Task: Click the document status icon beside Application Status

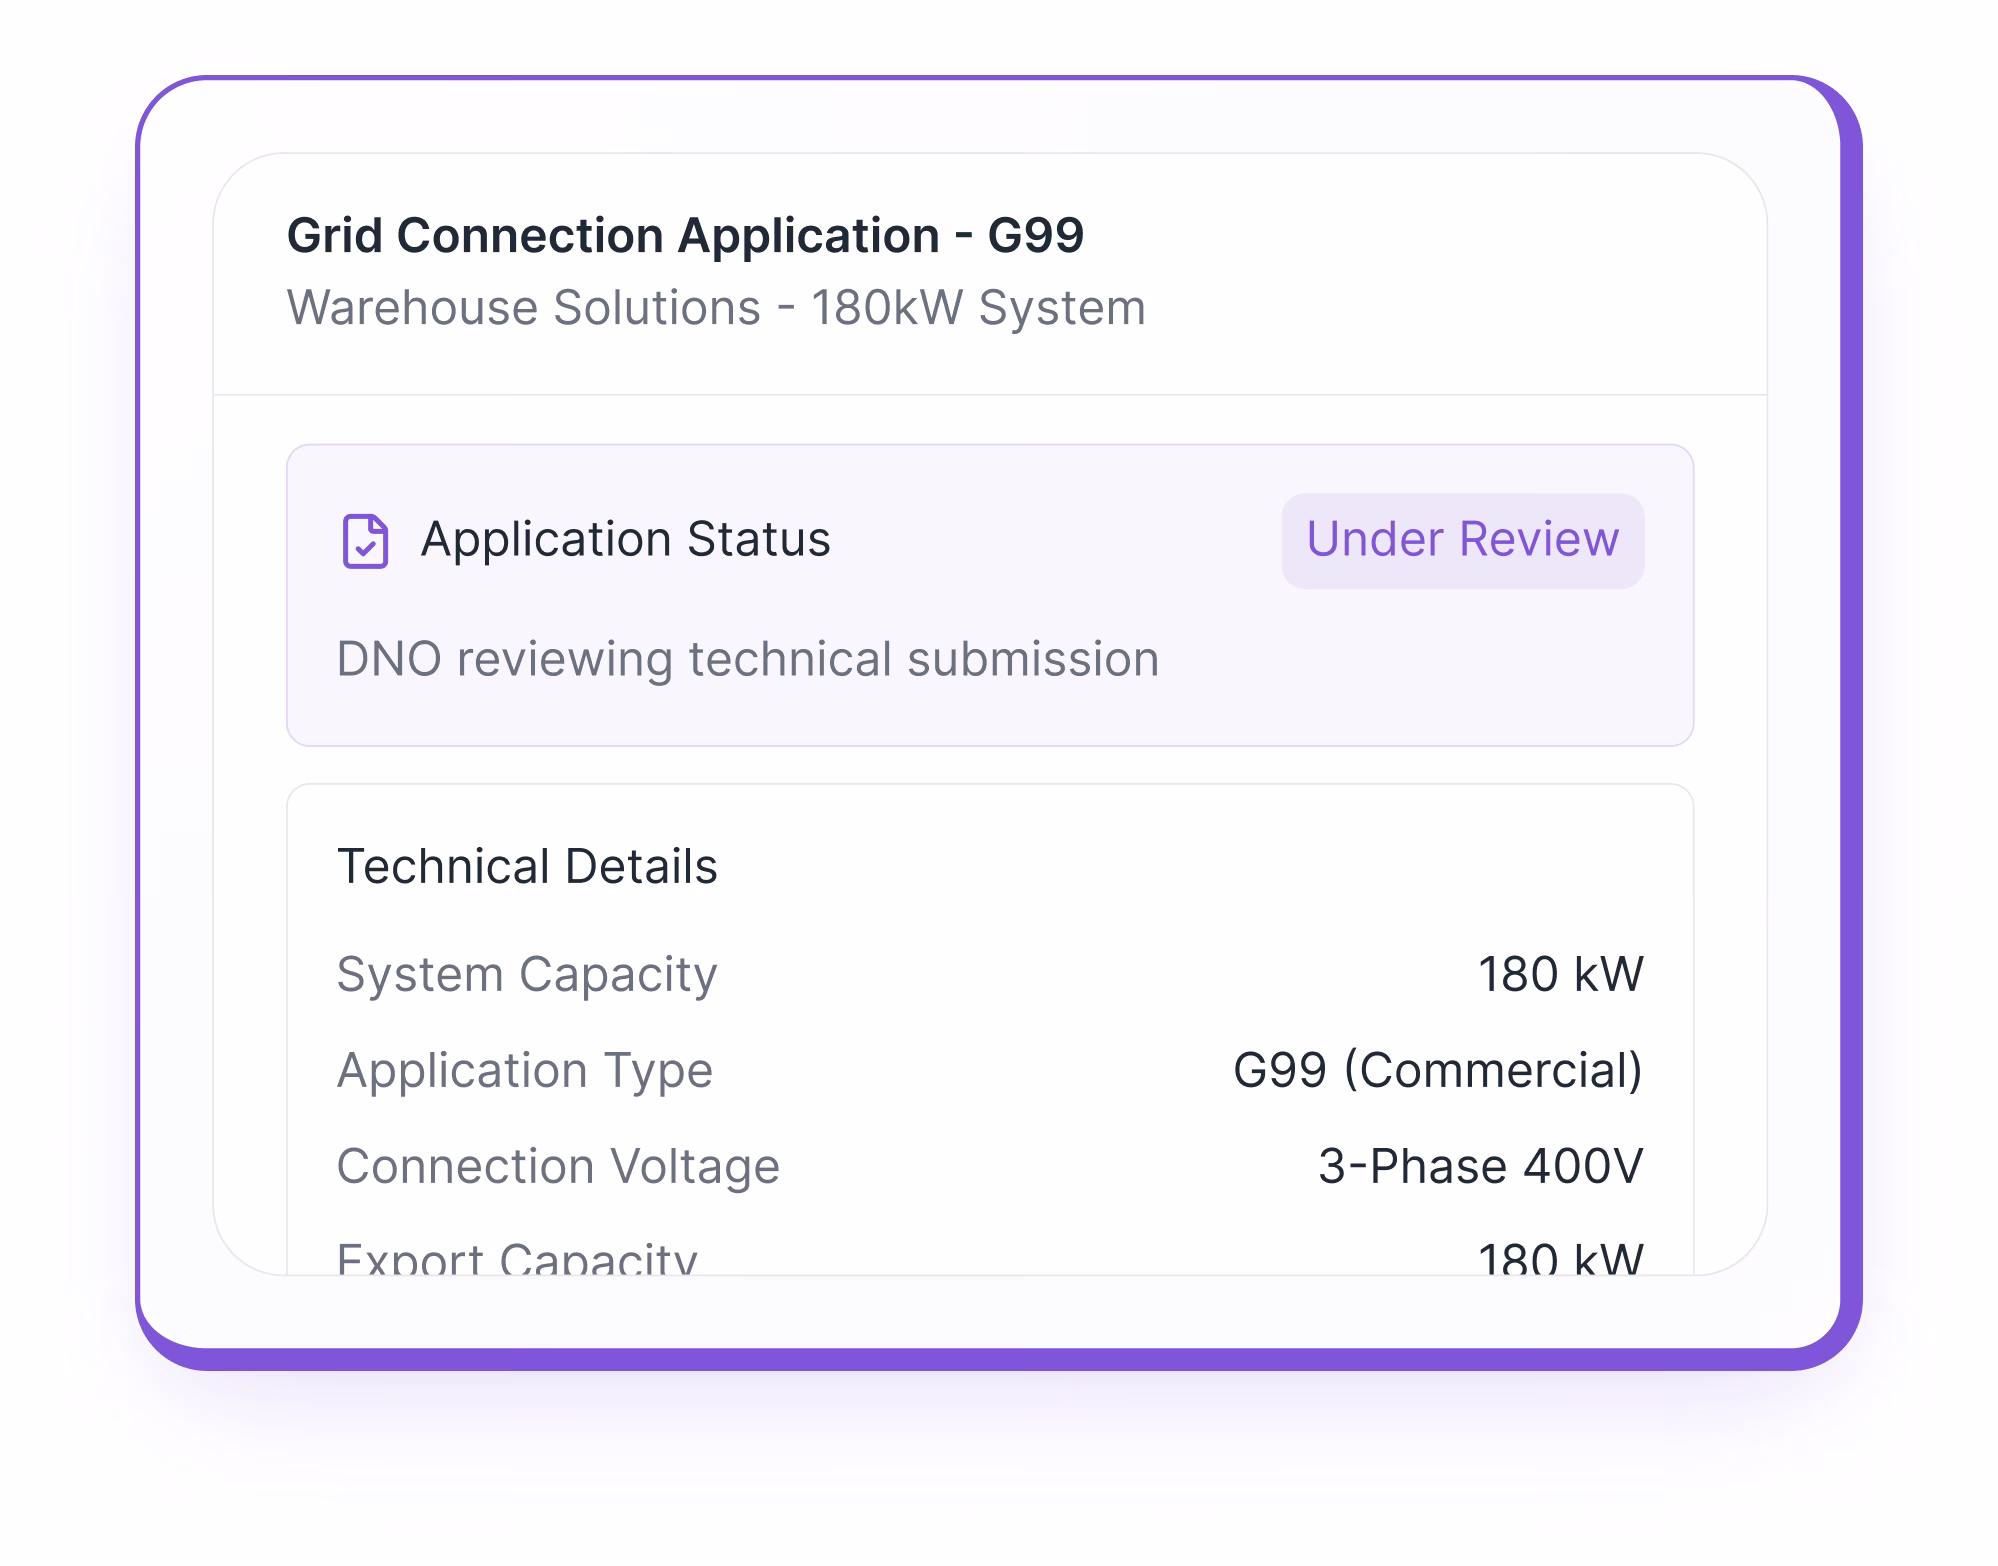Action: click(x=367, y=540)
